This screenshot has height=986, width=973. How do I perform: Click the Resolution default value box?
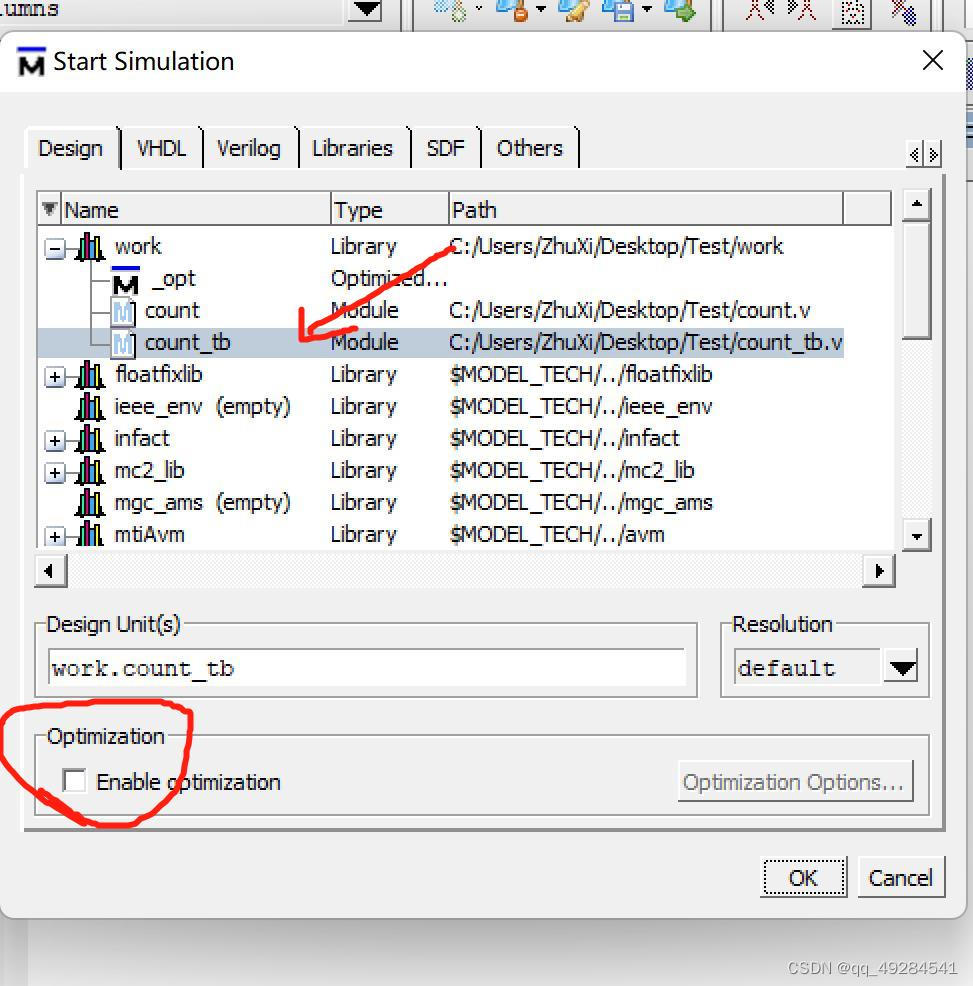(x=808, y=668)
